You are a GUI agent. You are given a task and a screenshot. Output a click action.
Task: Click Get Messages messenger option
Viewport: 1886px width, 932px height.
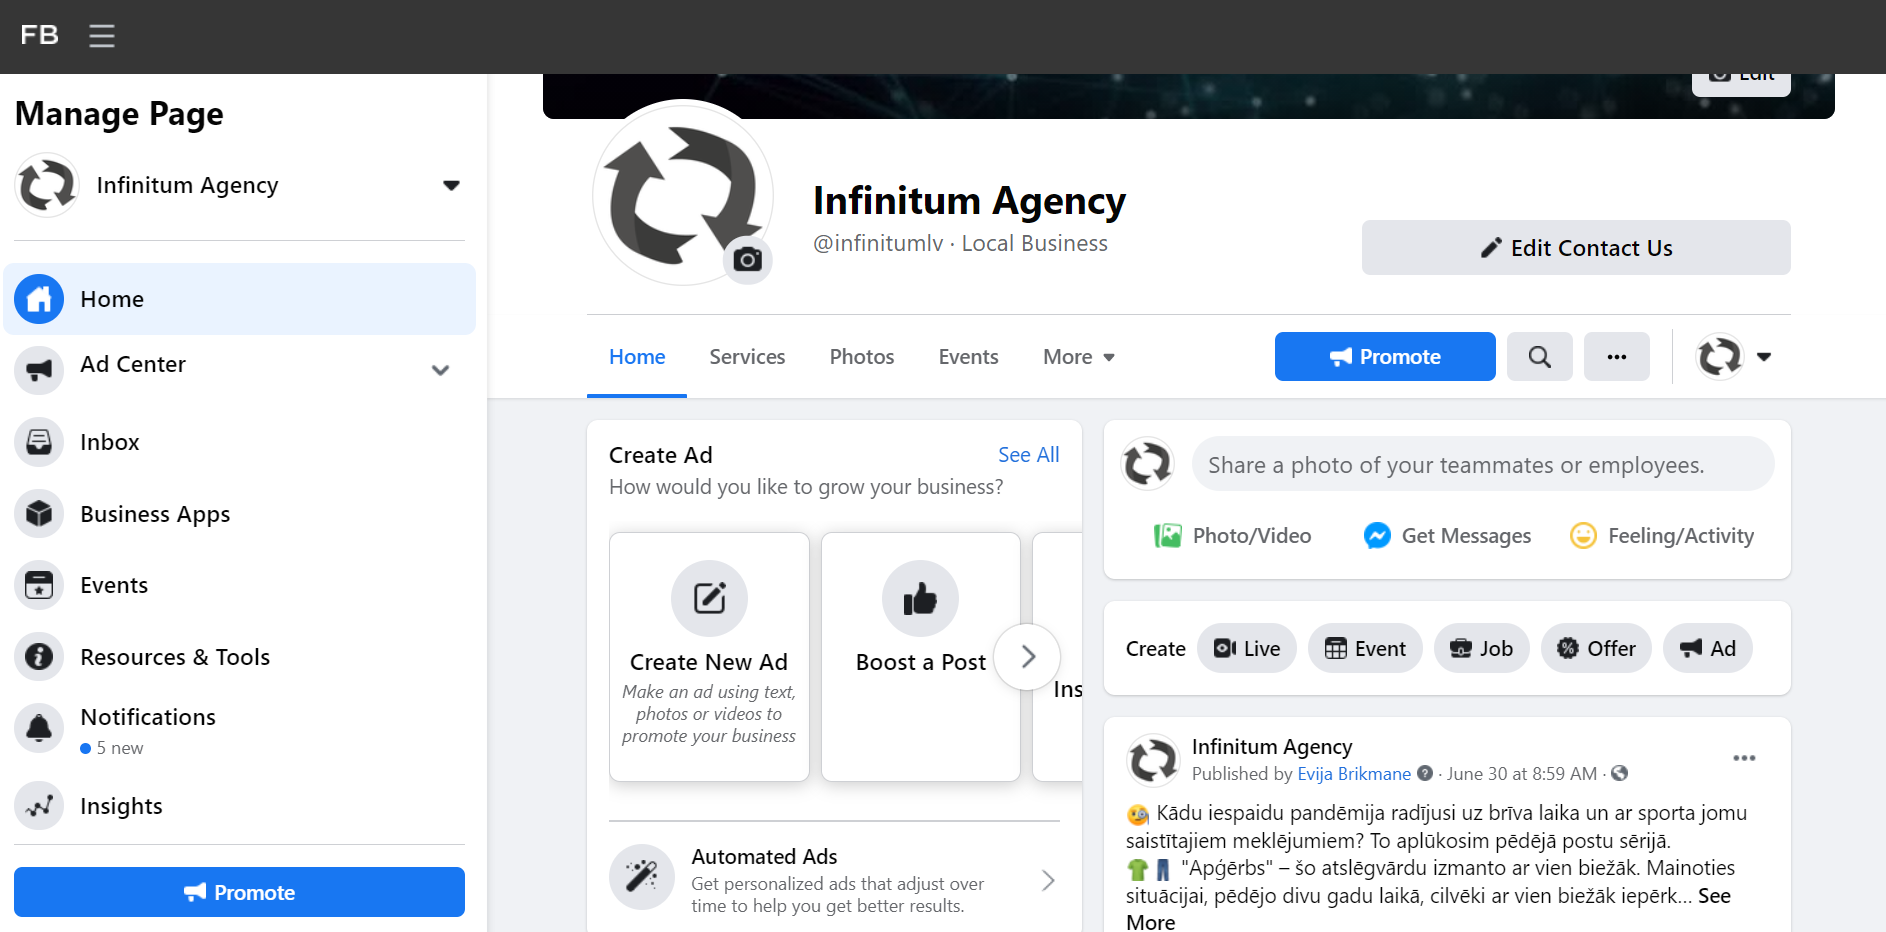click(1447, 536)
